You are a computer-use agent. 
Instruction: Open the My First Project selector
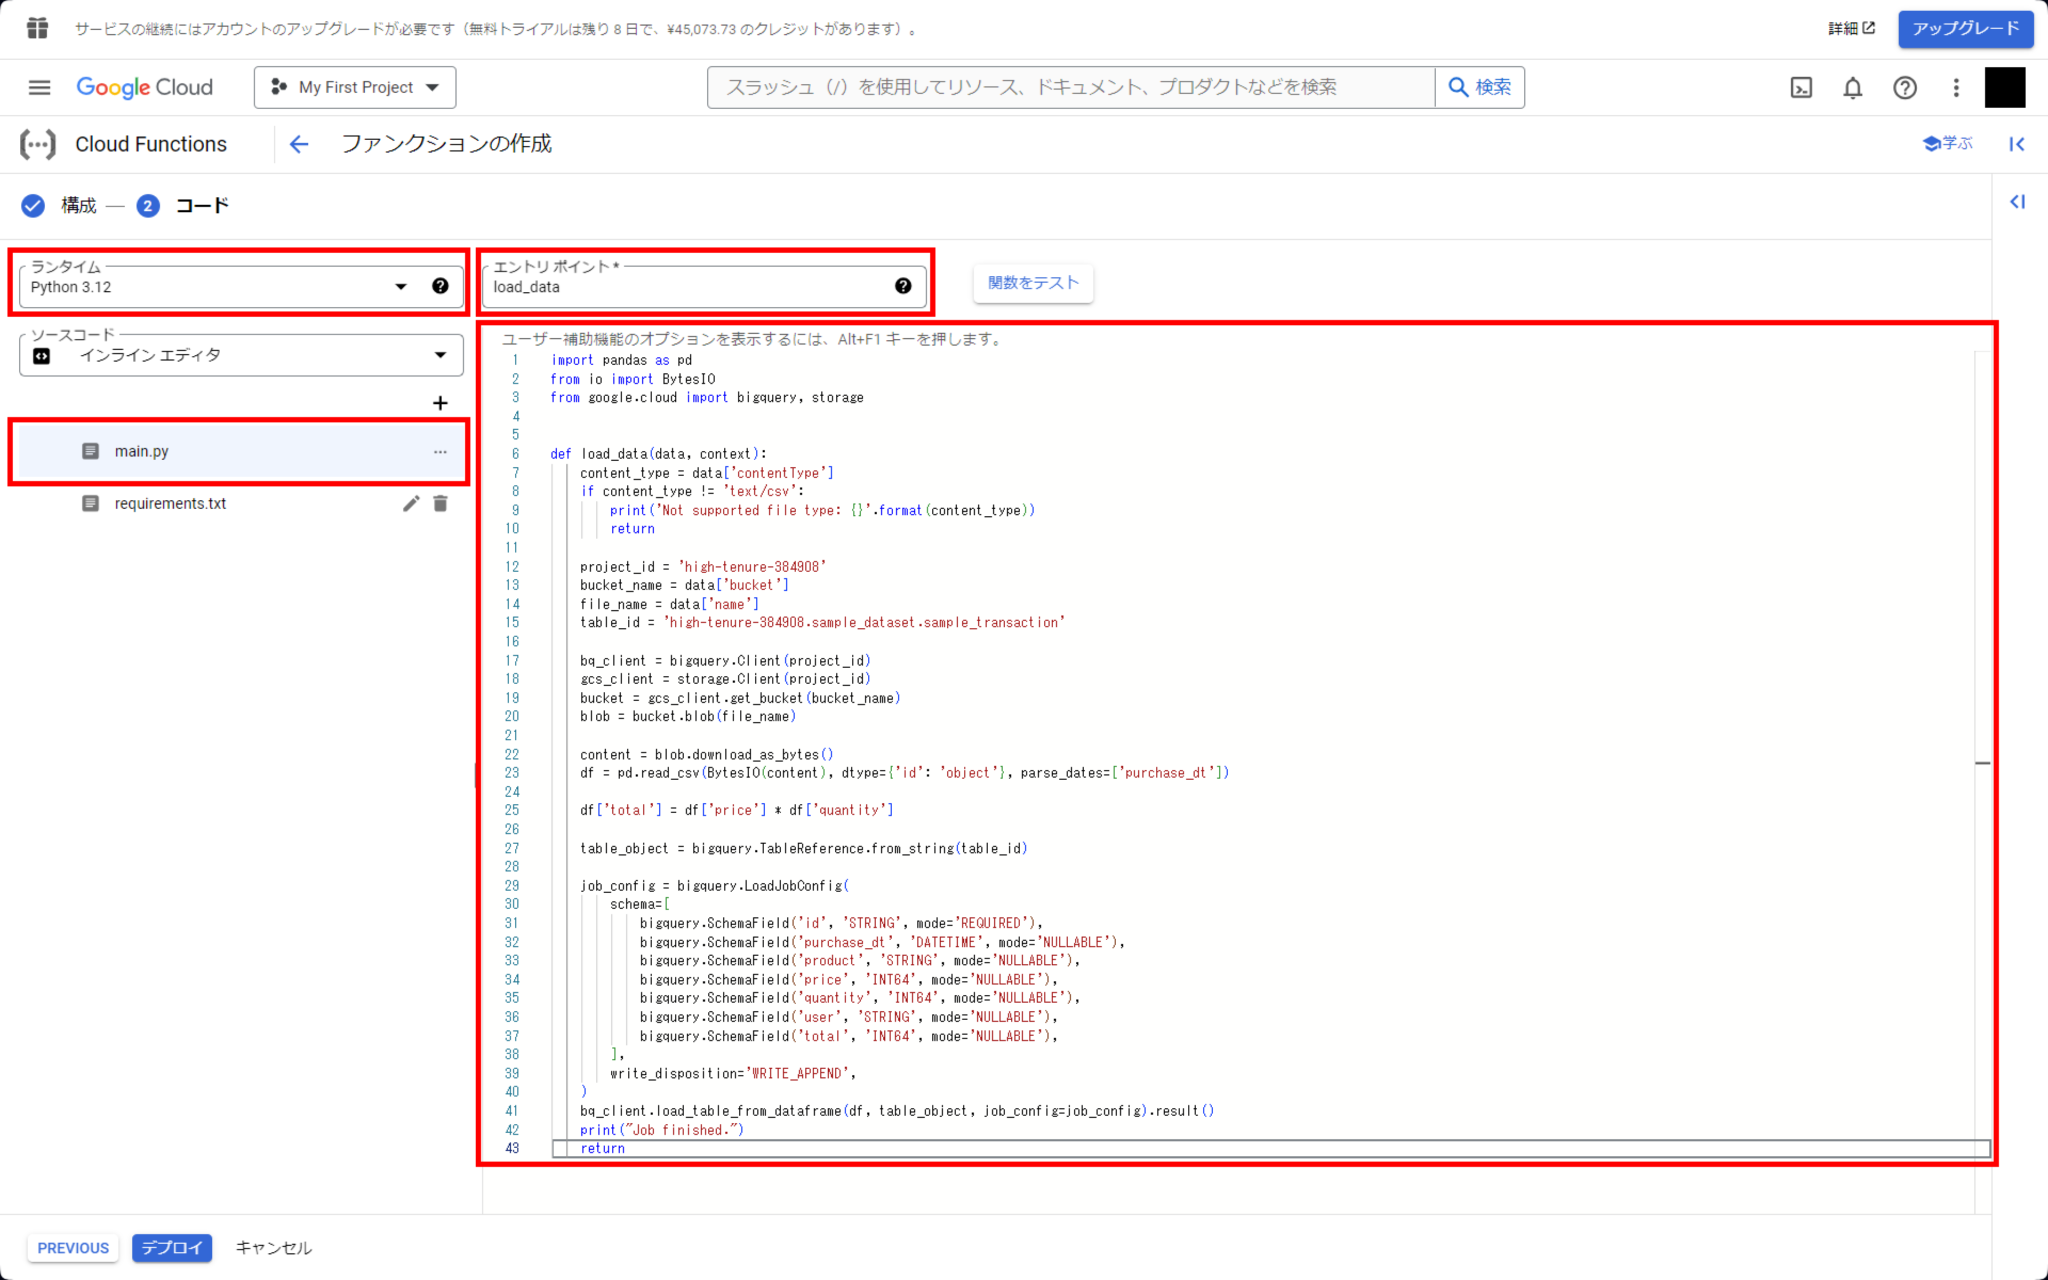pos(354,87)
